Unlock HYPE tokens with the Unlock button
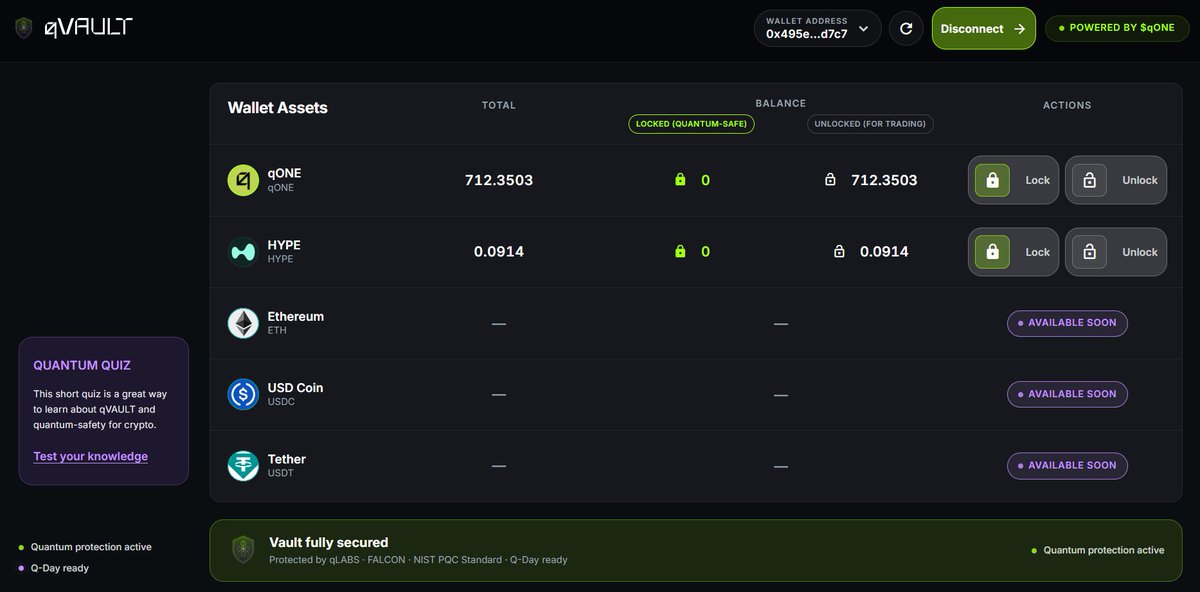1200x592 pixels. 1115,252
